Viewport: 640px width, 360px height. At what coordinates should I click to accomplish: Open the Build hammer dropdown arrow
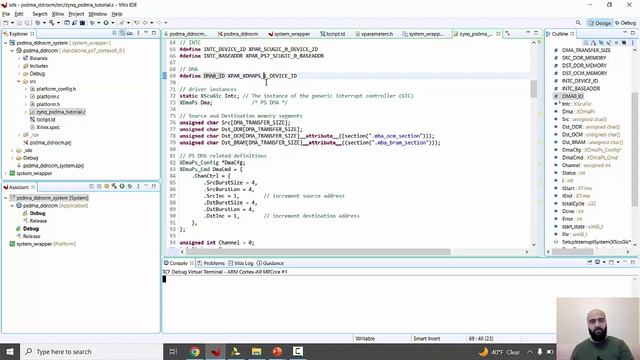coord(58,23)
